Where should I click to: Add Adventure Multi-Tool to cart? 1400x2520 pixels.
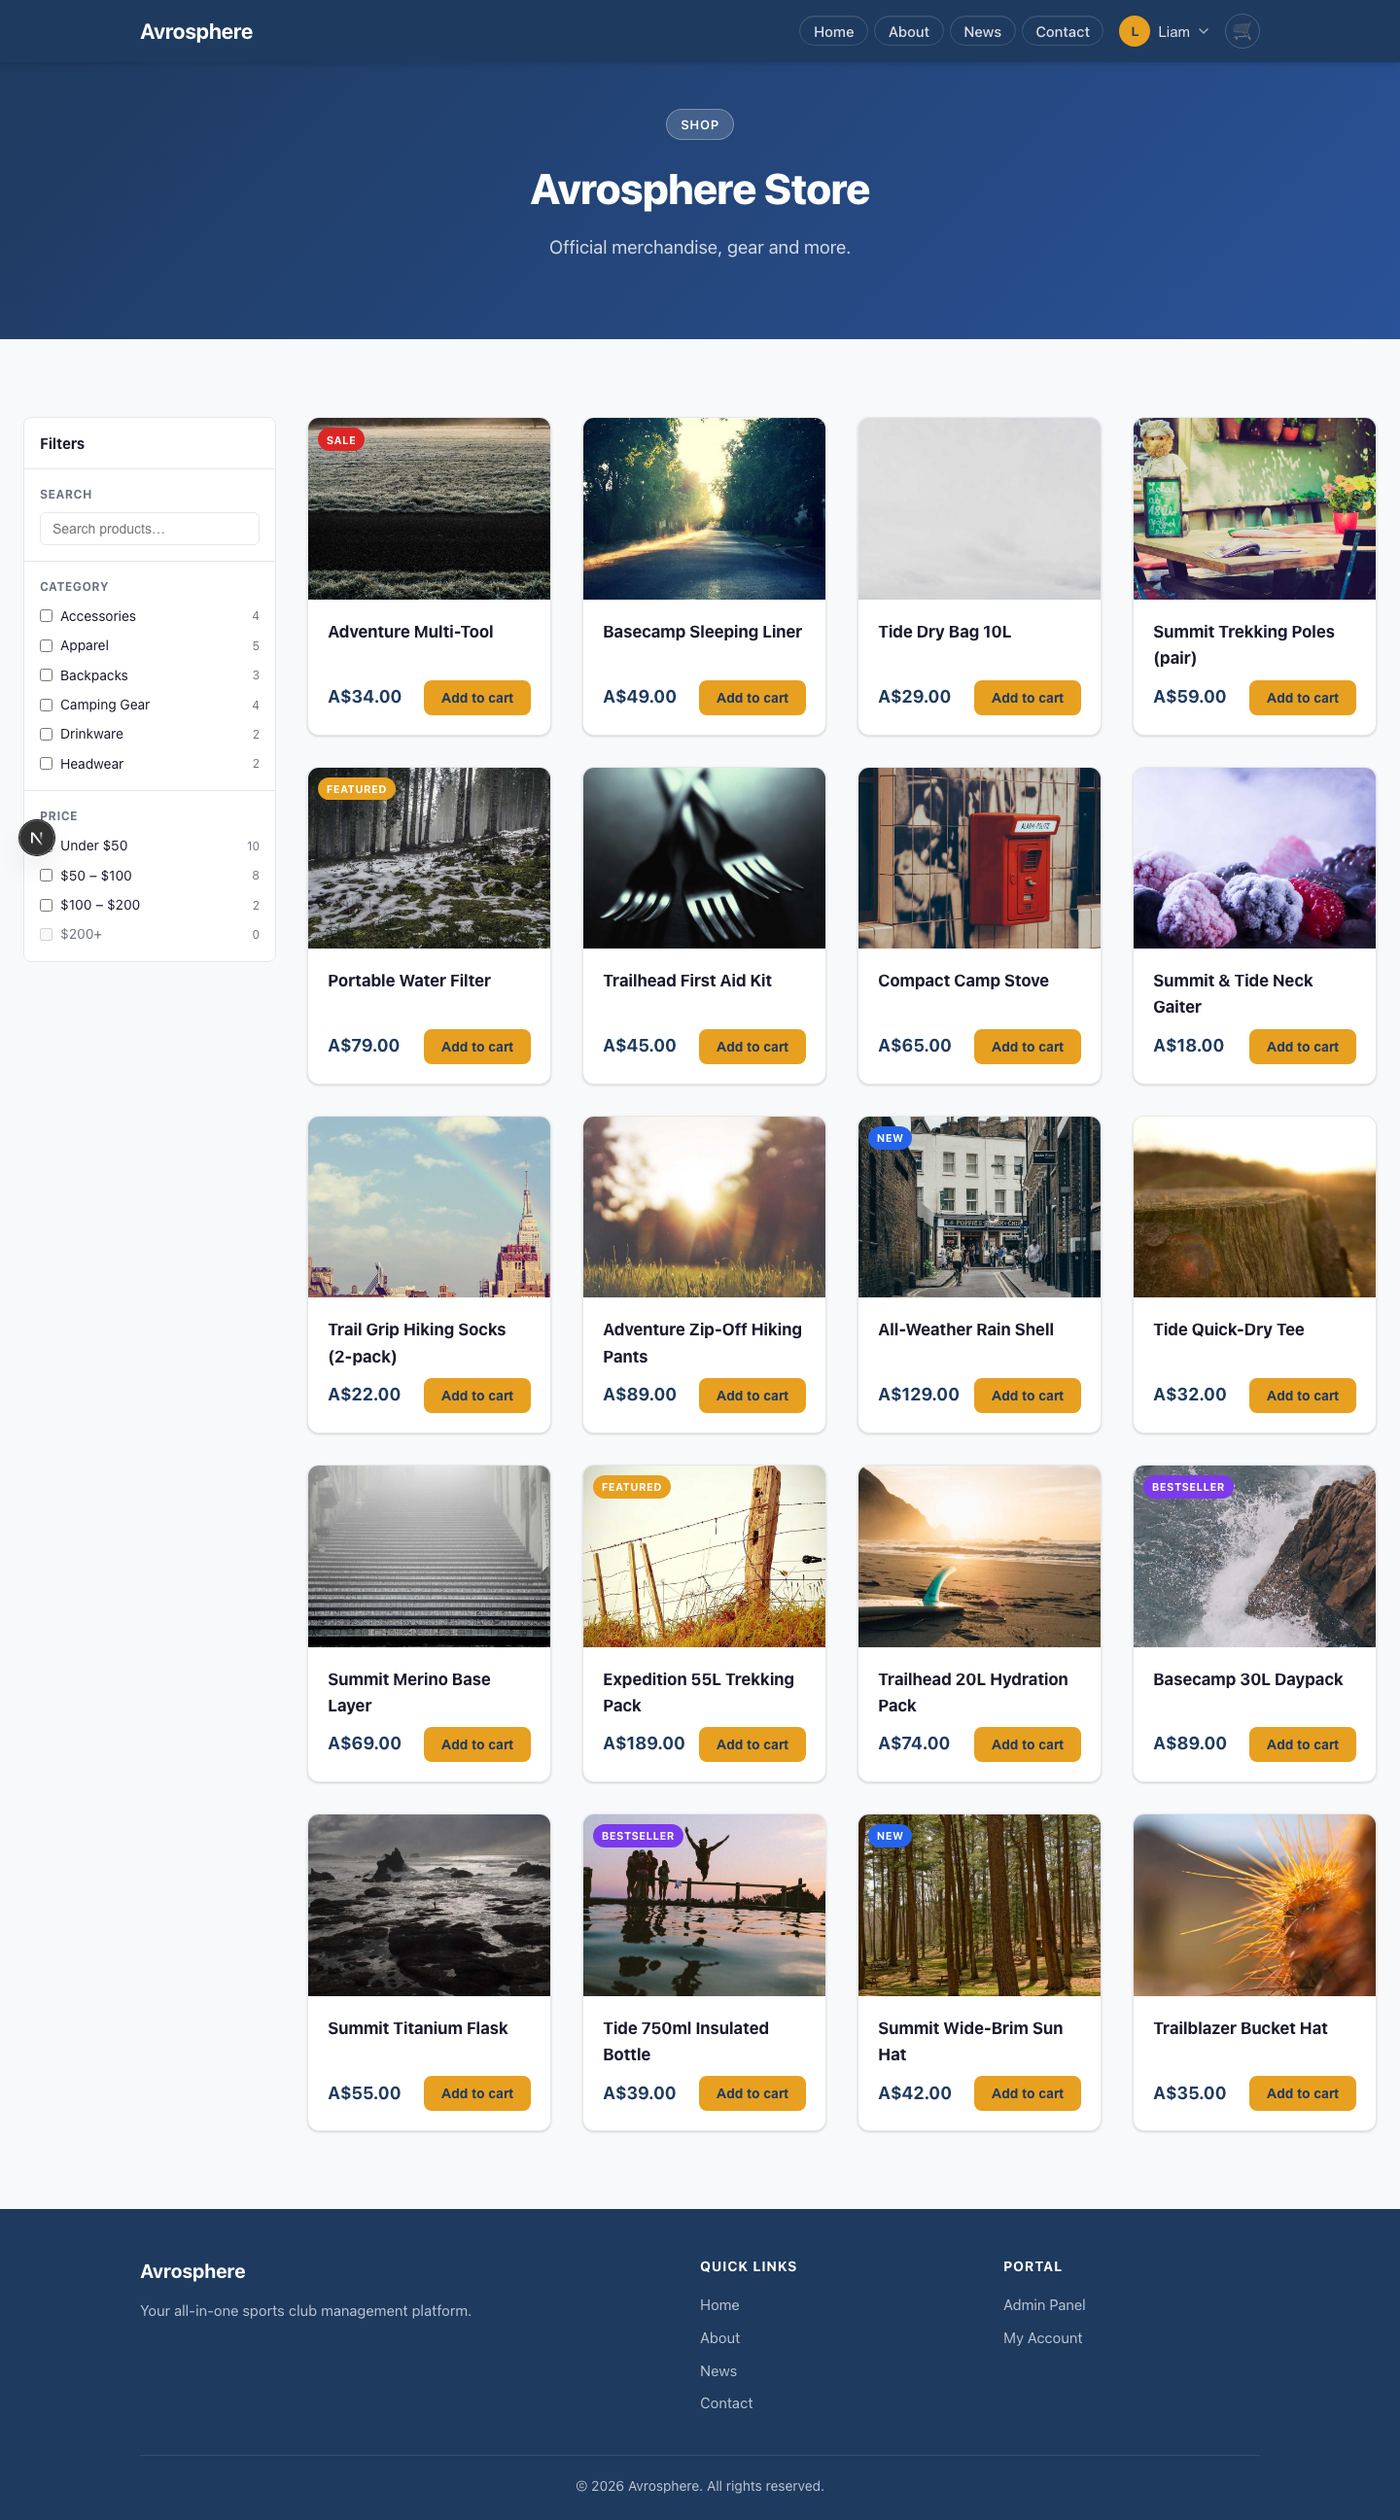point(477,698)
